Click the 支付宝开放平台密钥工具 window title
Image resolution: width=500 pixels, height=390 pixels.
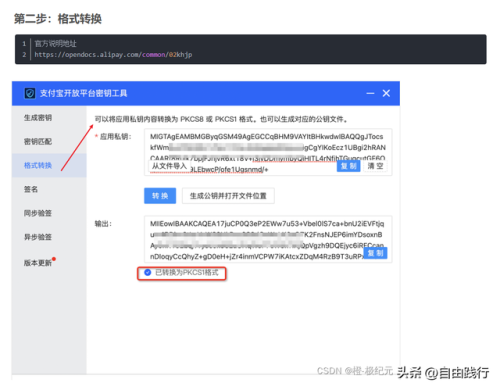click(84, 93)
